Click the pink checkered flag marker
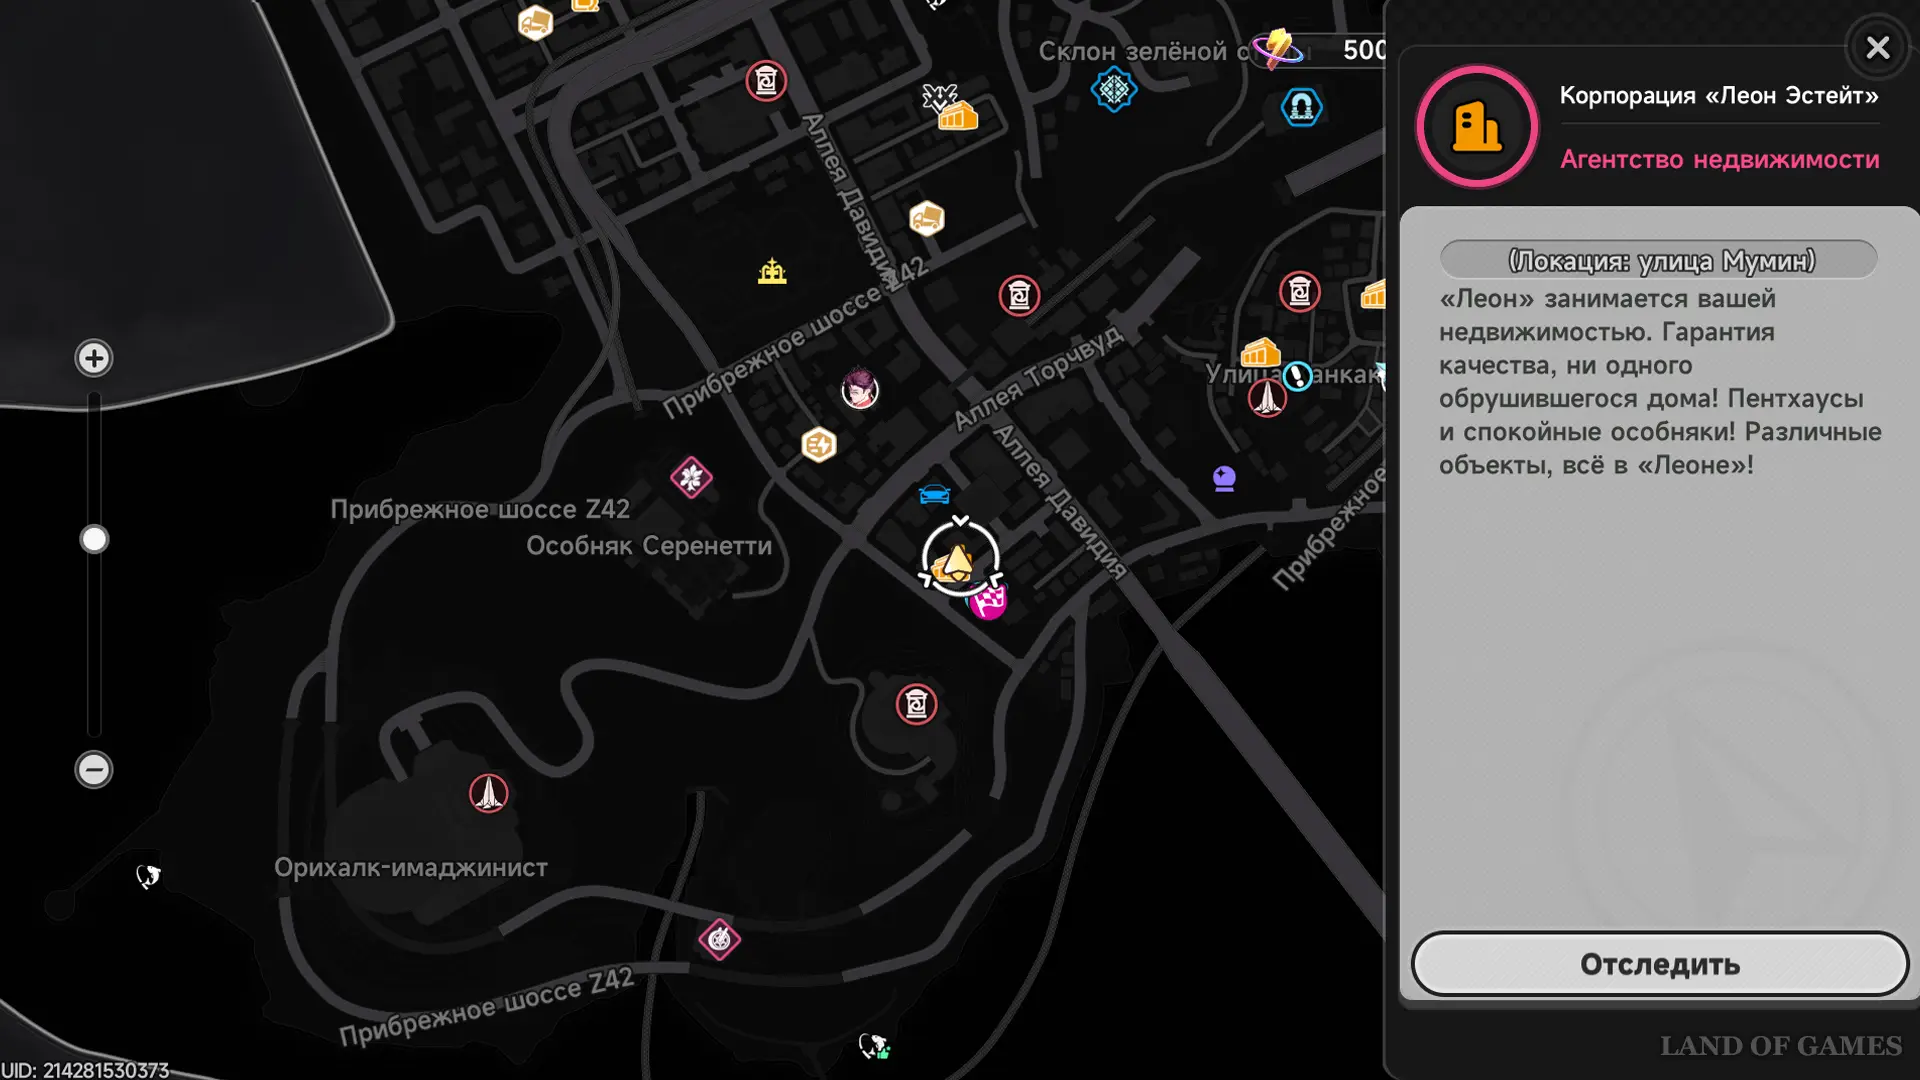The height and width of the screenshot is (1080, 1920). coord(989,603)
